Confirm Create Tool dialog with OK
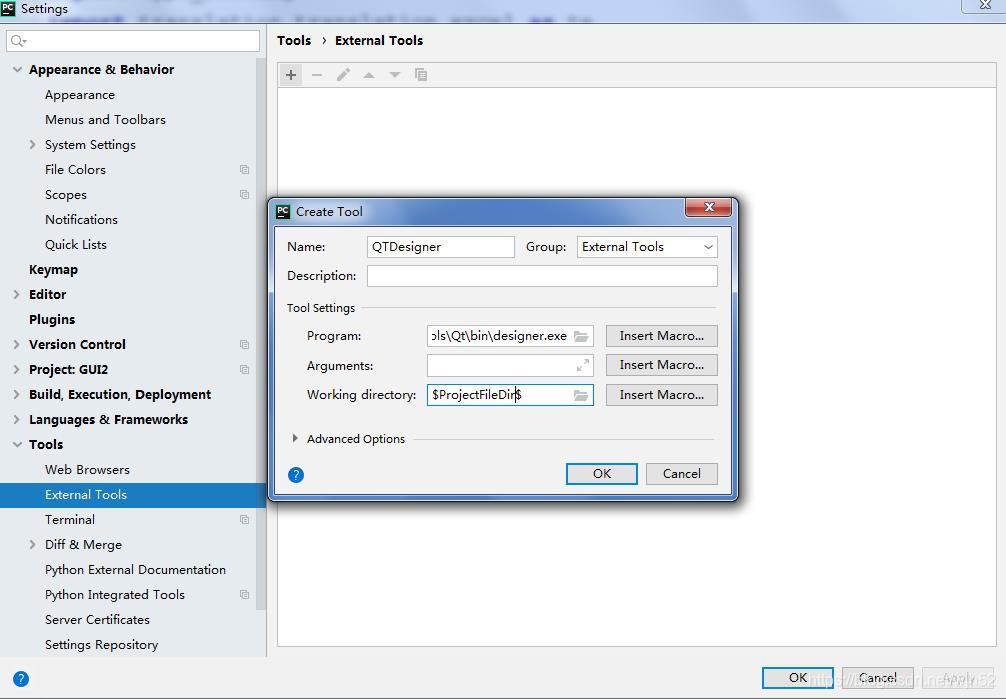1006x699 pixels. pos(602,474)
